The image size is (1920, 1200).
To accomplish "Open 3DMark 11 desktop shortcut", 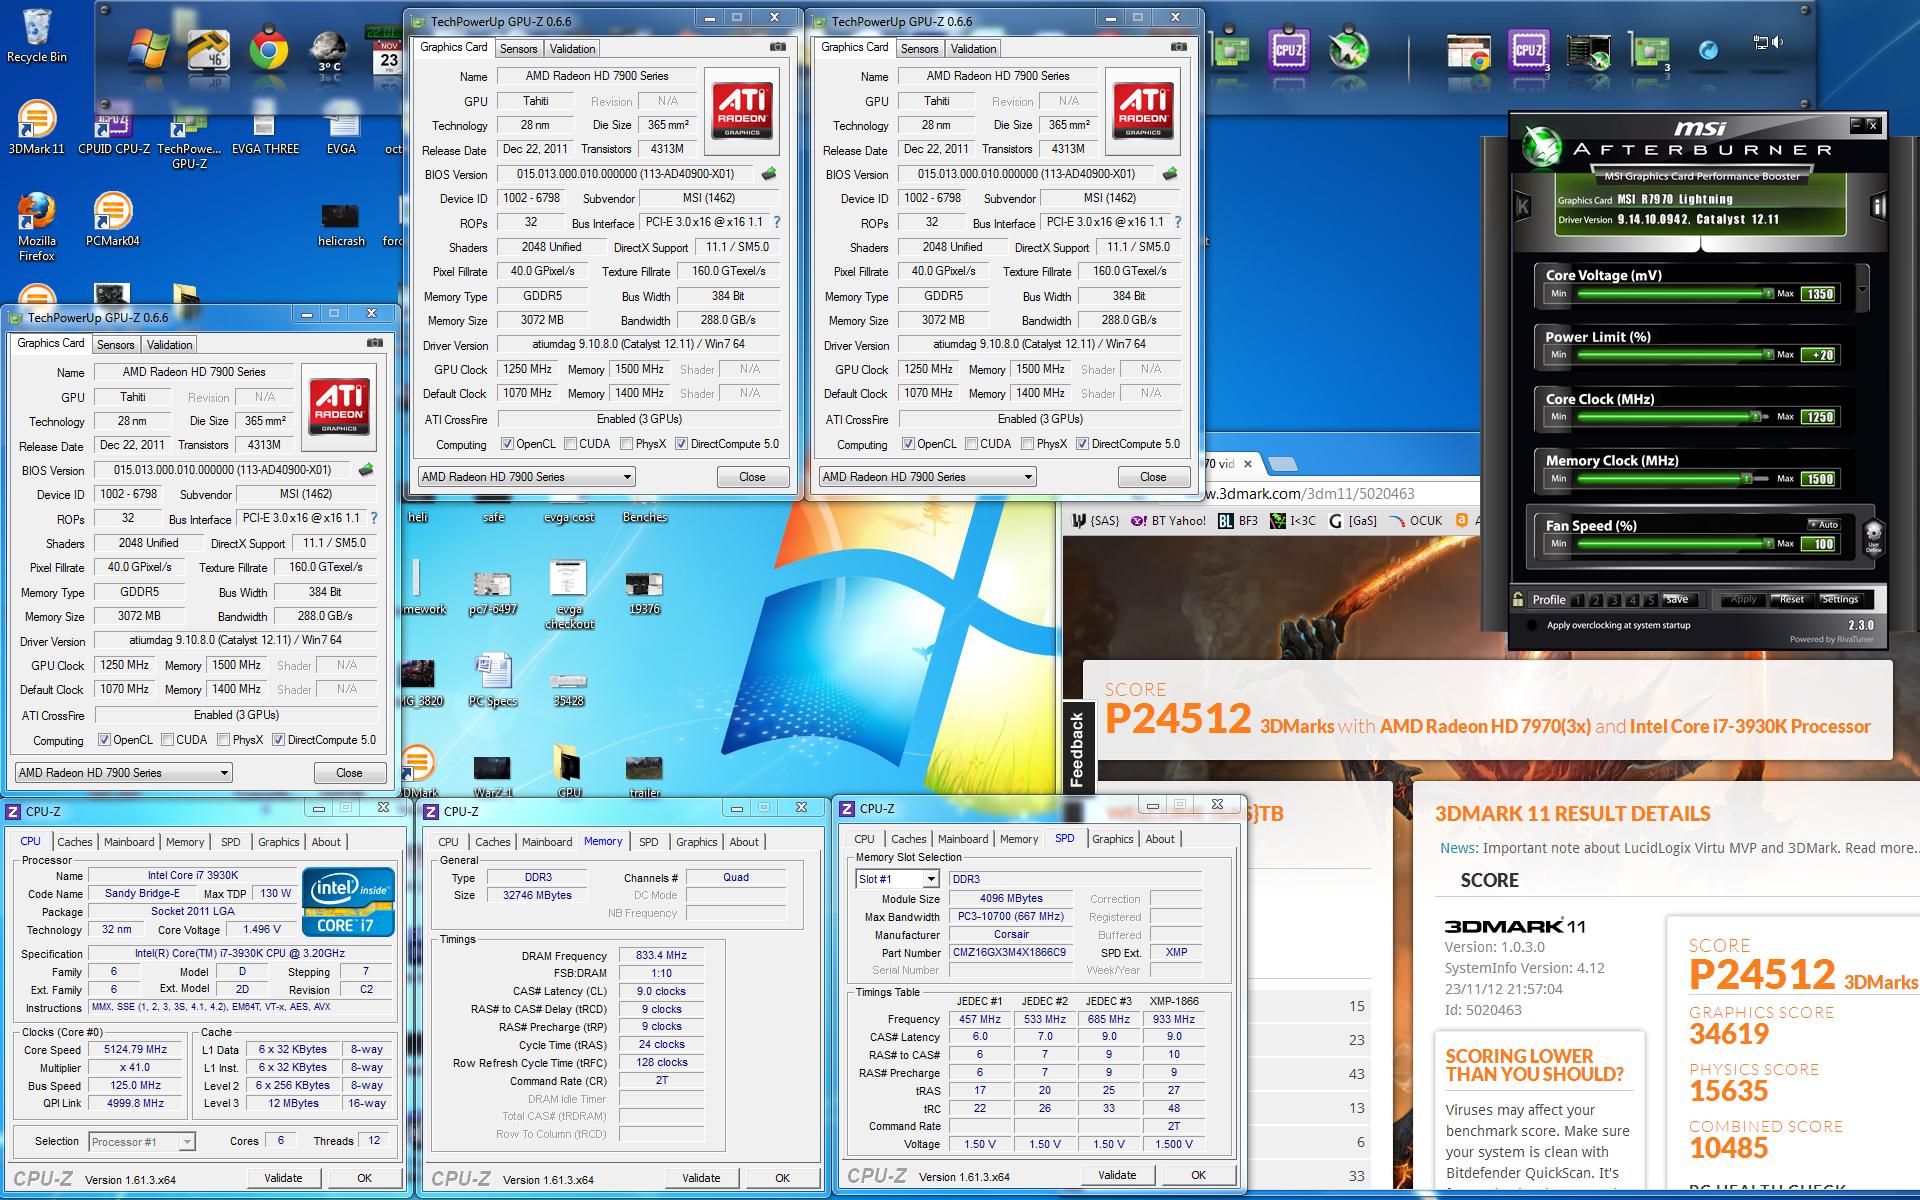I will point(36,128).
